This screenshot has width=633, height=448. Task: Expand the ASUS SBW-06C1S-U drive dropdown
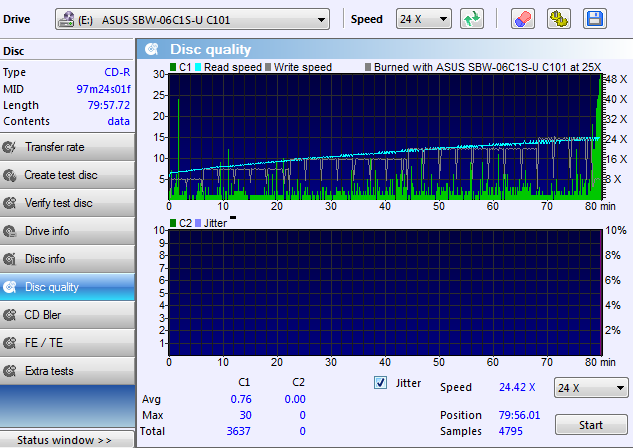click(x=321, y=19)
